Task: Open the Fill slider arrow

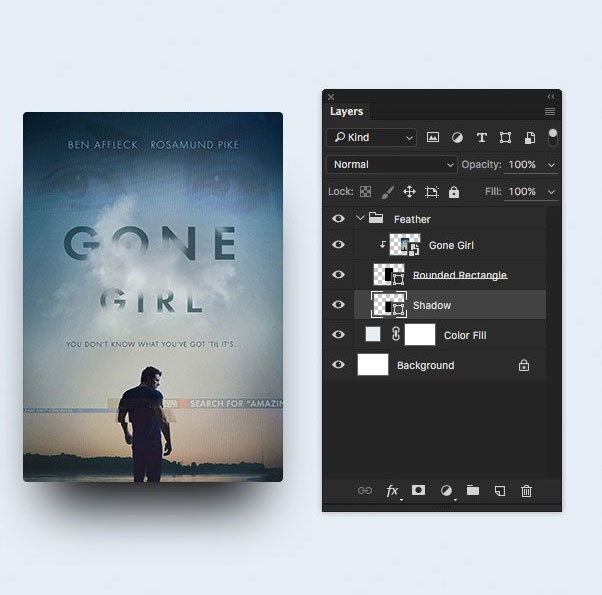Action: click(x=551, y=192)
